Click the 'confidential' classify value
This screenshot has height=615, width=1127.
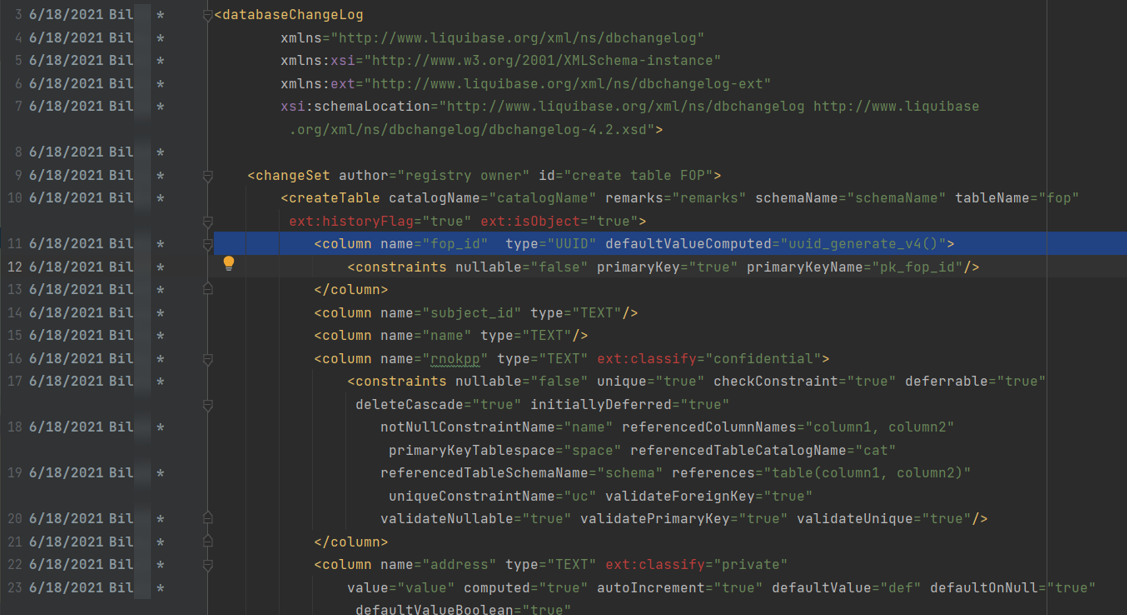click(763, 359)
